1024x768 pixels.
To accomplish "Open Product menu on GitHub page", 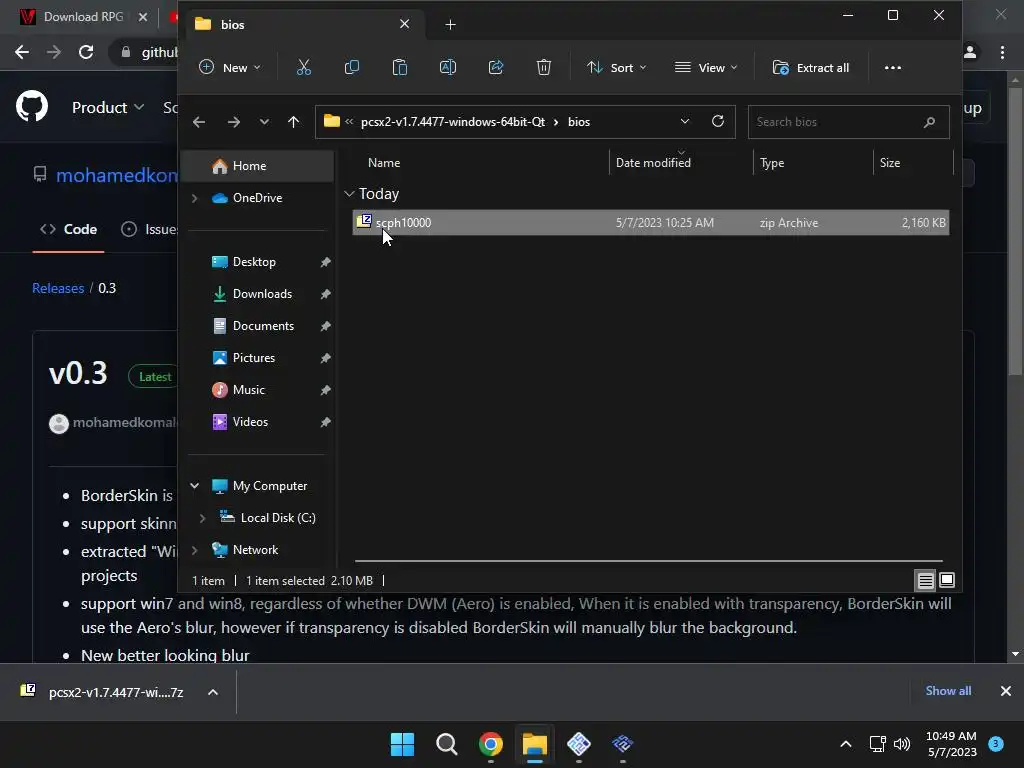I will [x=108, y=107].
